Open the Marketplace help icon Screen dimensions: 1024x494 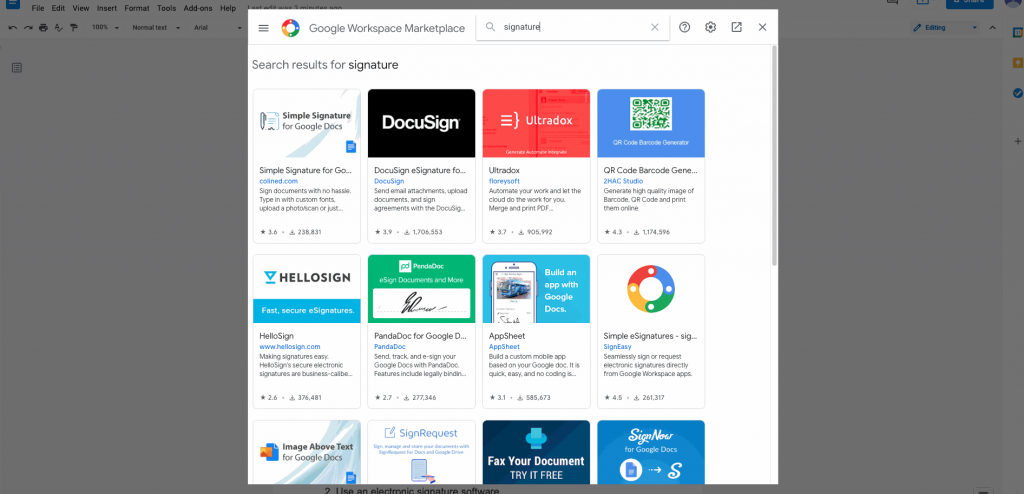[x=684, y=27]
